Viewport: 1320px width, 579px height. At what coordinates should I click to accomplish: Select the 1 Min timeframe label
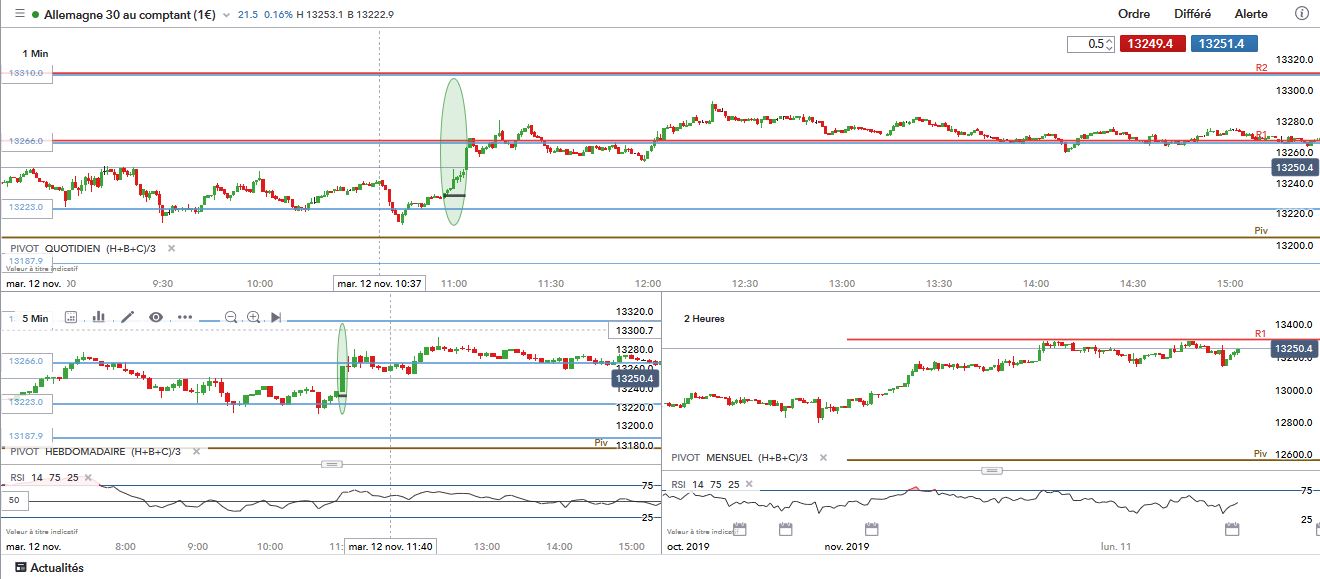(35, 52)
